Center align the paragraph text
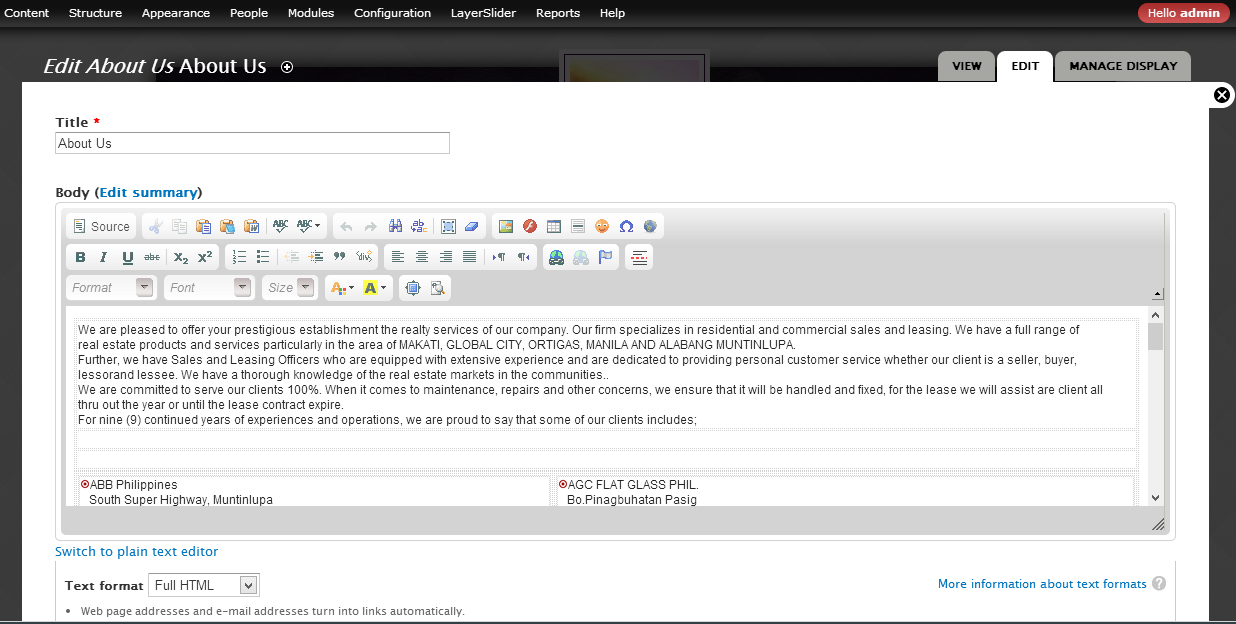 point(422,257)
